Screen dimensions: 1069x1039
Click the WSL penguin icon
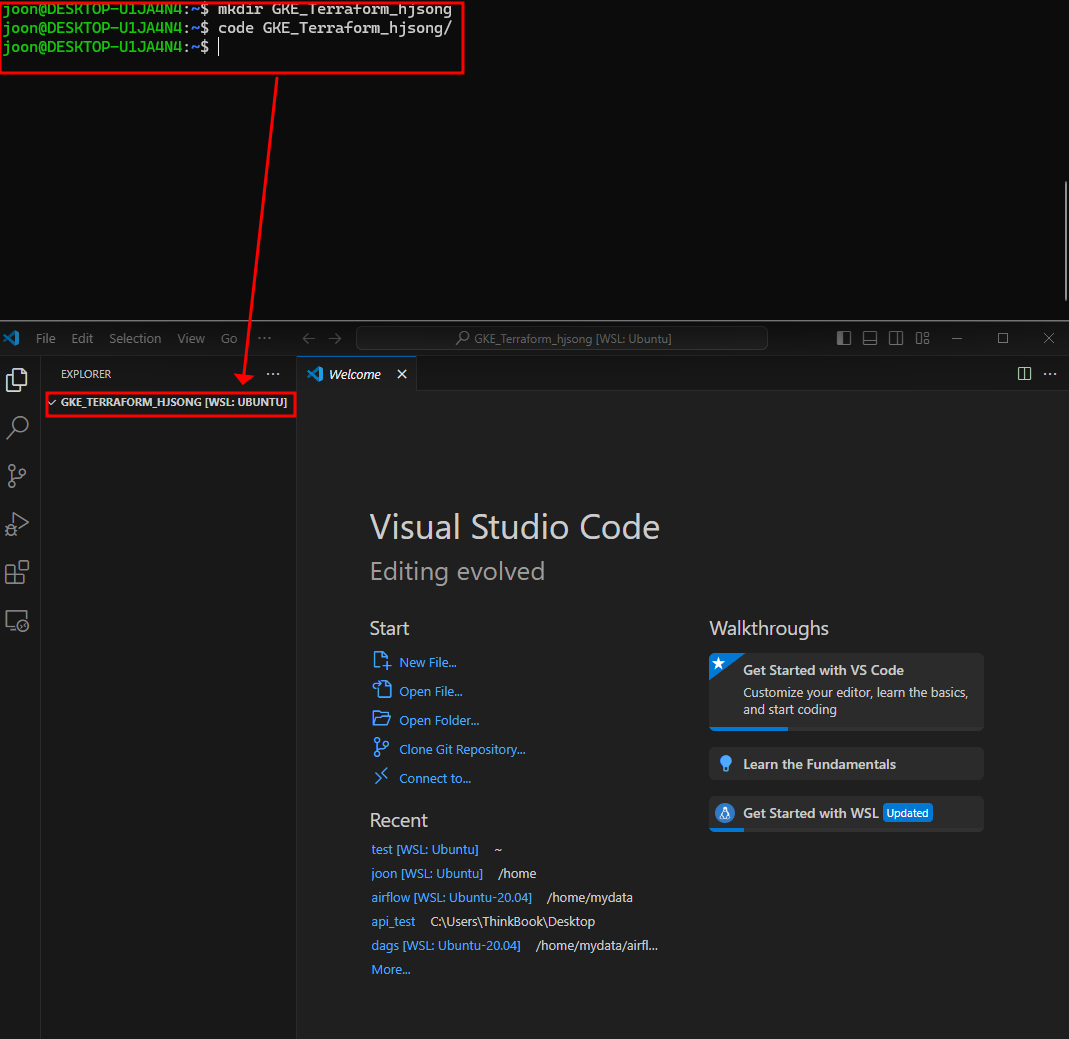[725, 813]
